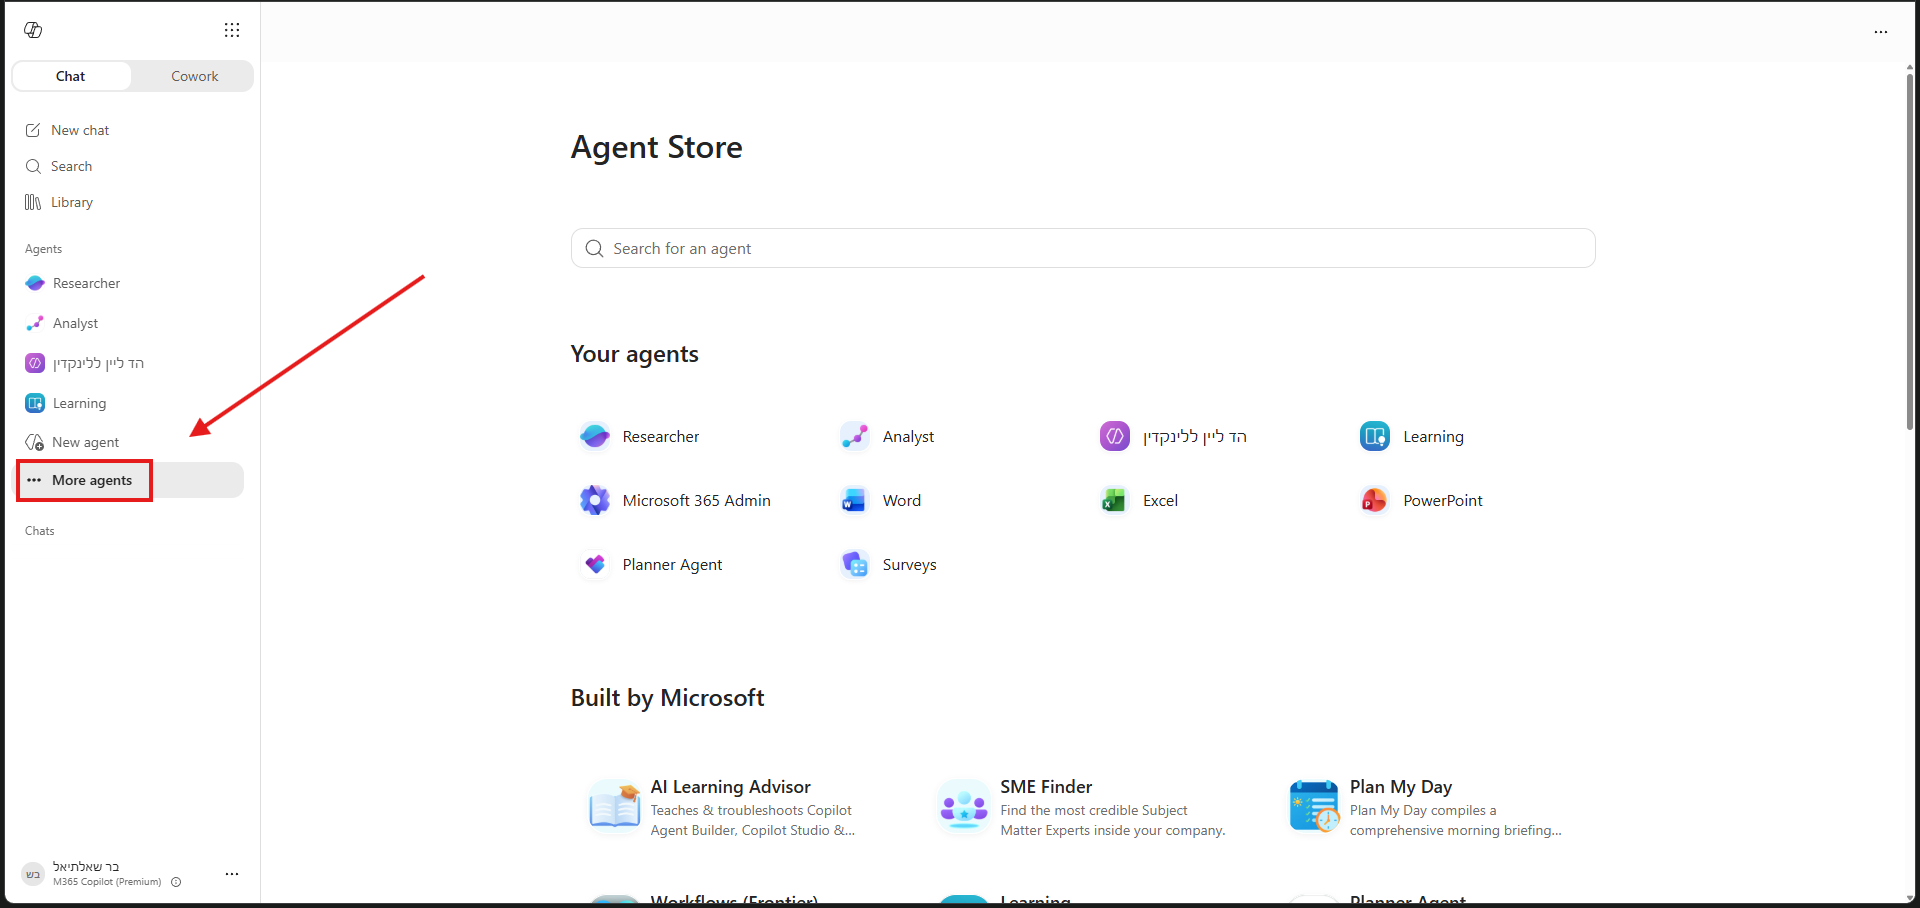
Task: Click the vertical page scrollbar
Action: tap(1909, 252)
